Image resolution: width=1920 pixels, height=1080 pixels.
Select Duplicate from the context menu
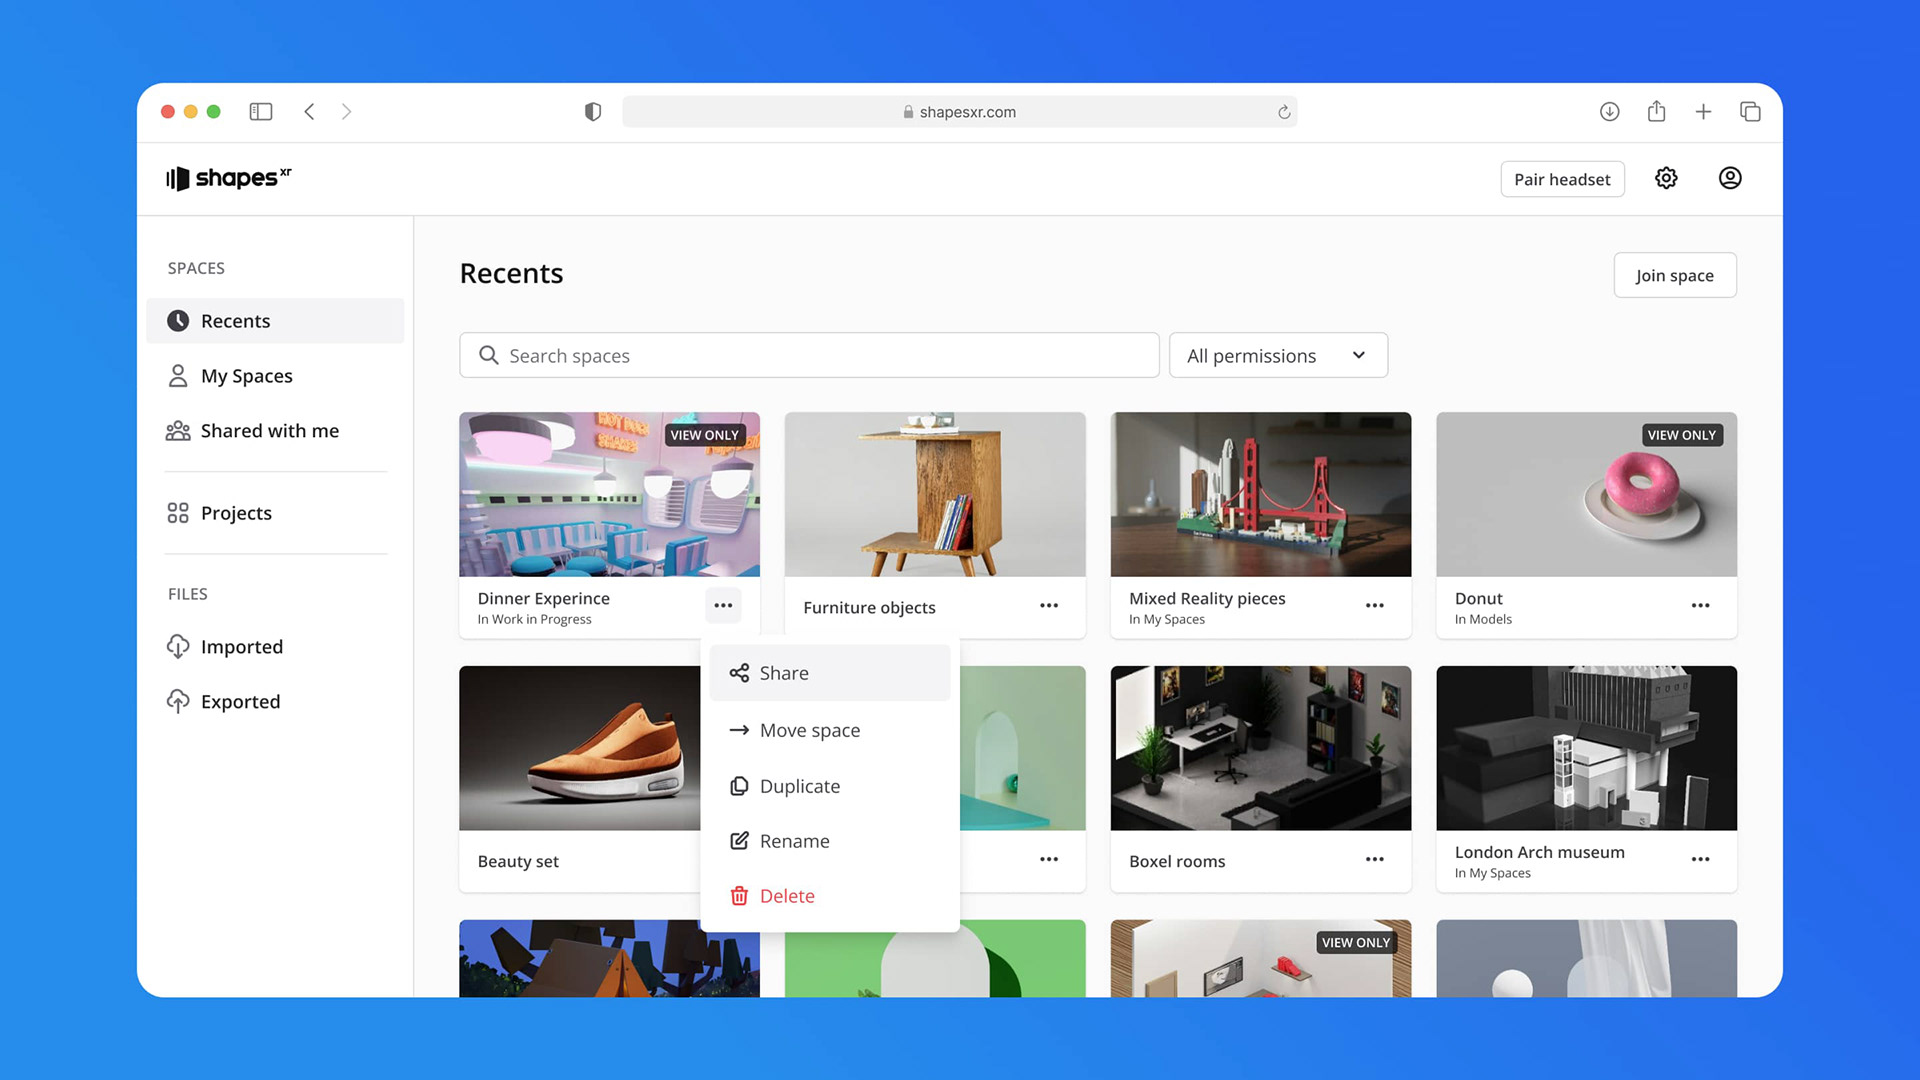799,787
